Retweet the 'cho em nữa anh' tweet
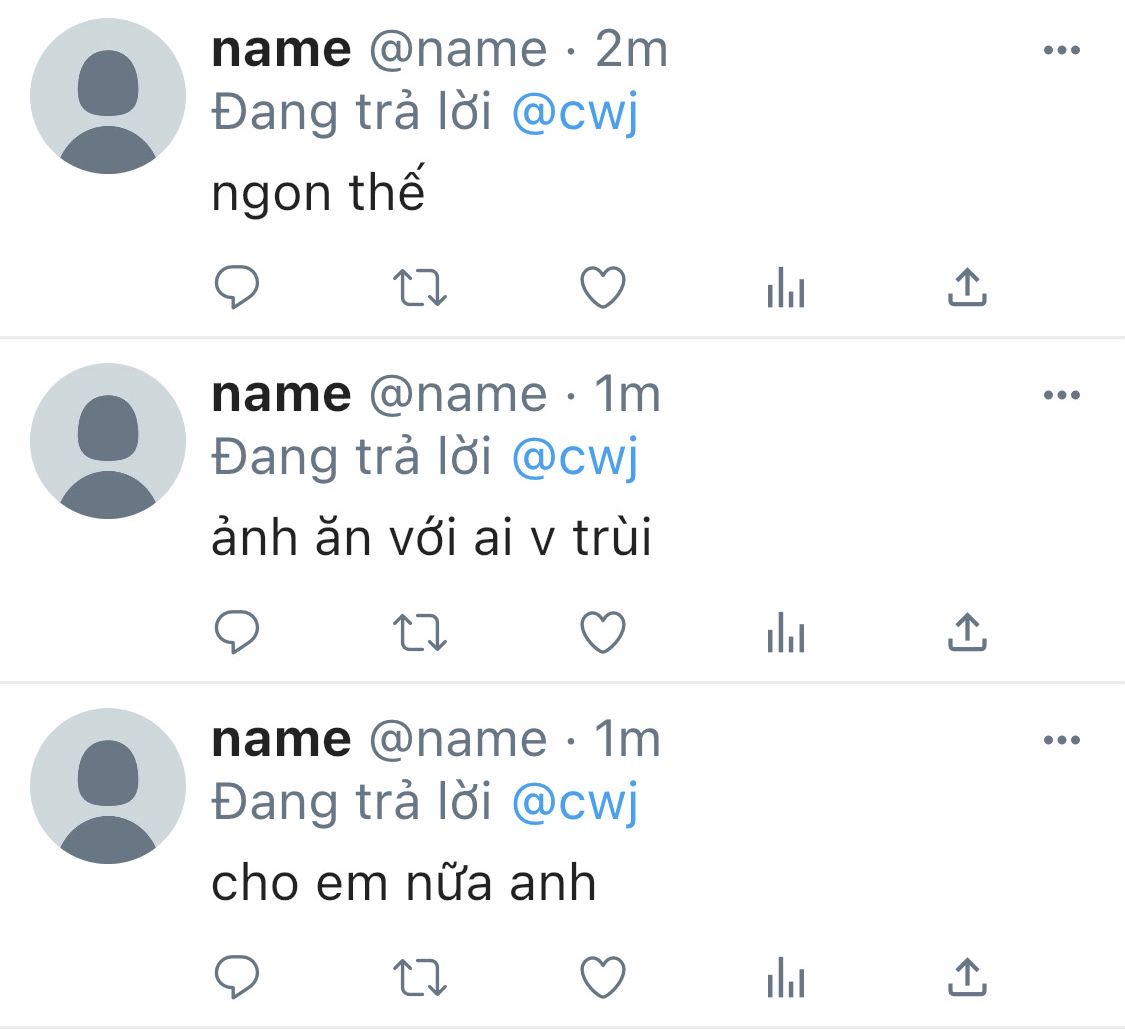Viewport: 1125px width, 1030px height. click(420, 977)
